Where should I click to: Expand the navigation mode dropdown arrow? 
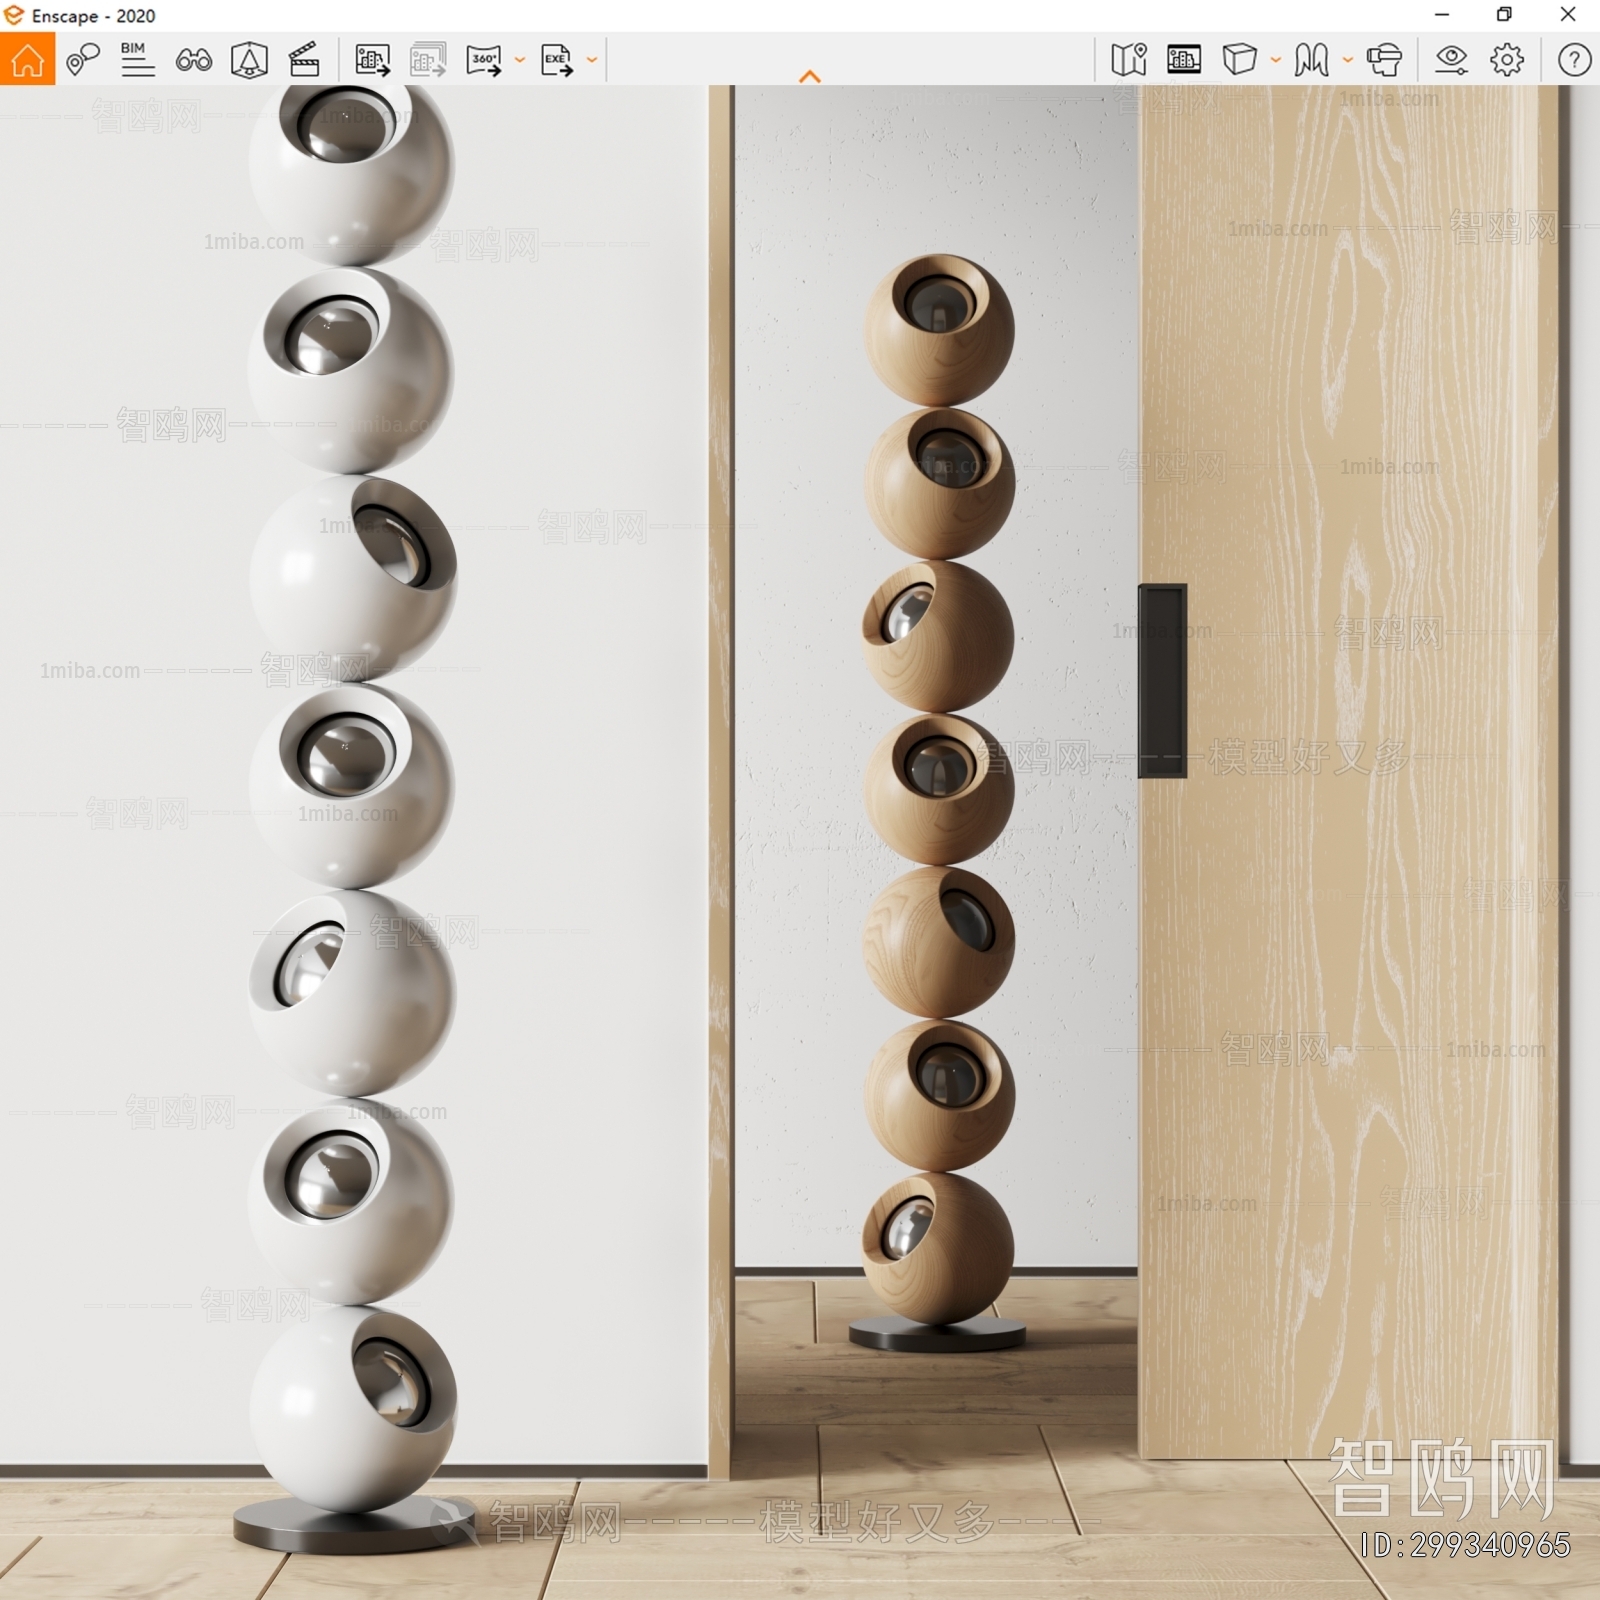click(1348, 60)
